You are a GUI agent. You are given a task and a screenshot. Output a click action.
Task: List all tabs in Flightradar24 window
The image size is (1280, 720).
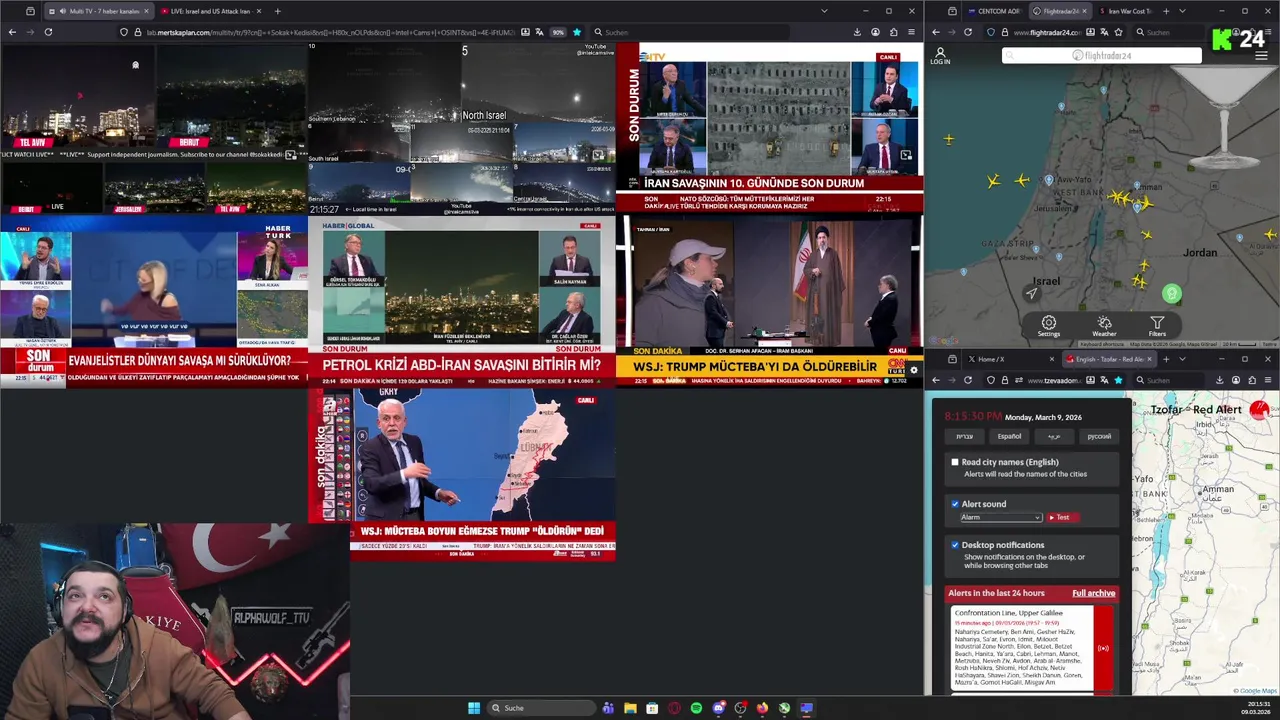coord(1182,11)
